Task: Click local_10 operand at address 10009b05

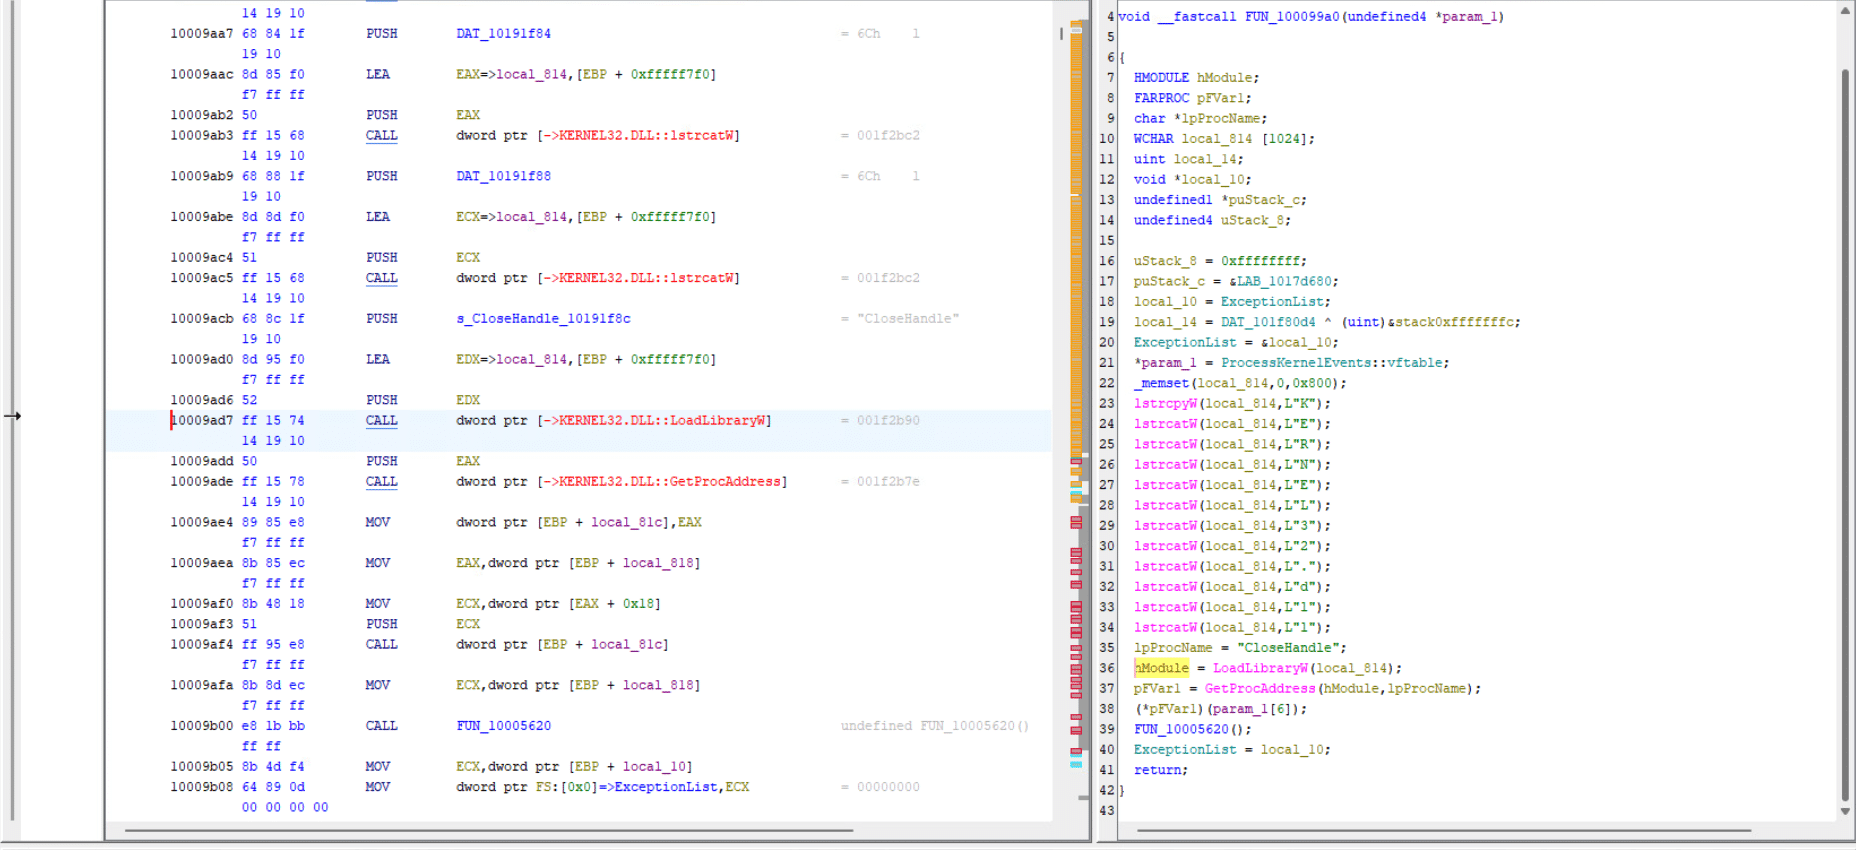Action: [654, 767]
